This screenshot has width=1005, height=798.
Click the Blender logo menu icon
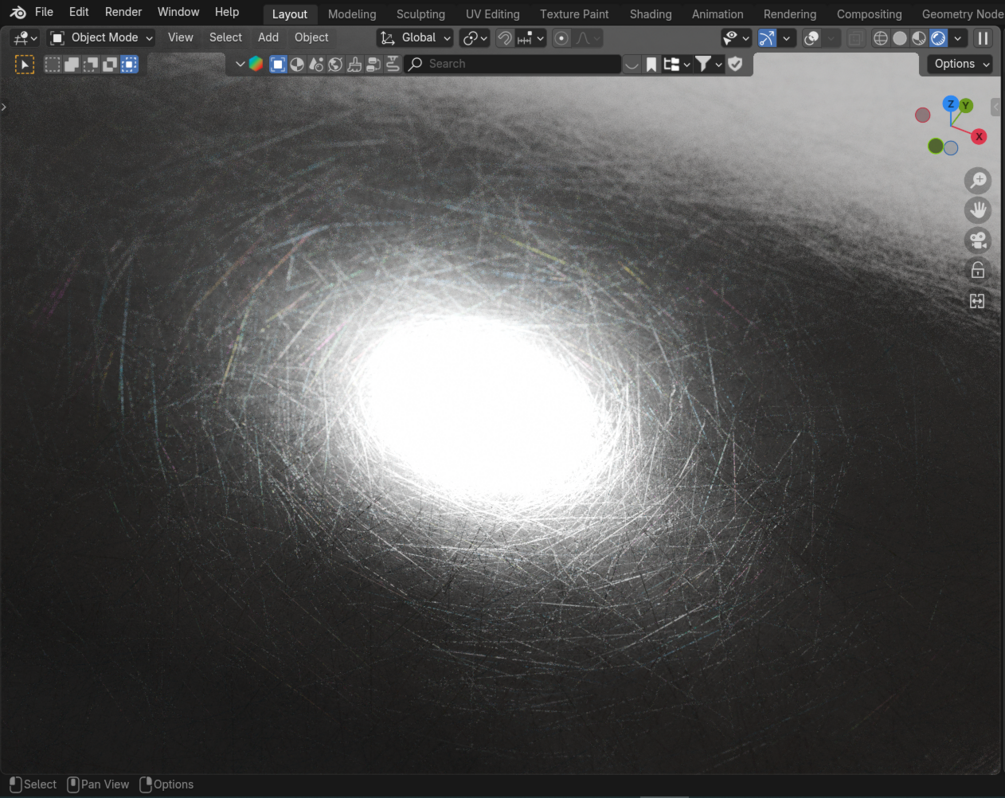pos(18,12)
